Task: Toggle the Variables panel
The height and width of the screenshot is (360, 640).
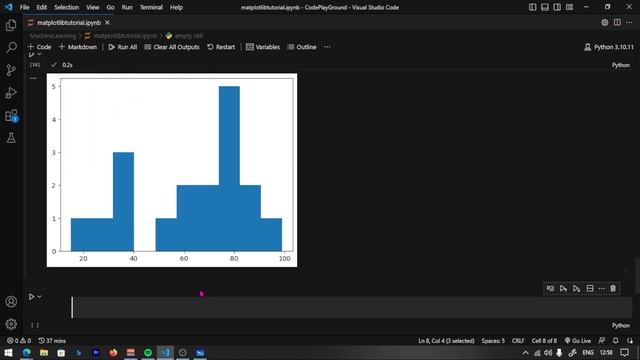Action: point(263,47)
